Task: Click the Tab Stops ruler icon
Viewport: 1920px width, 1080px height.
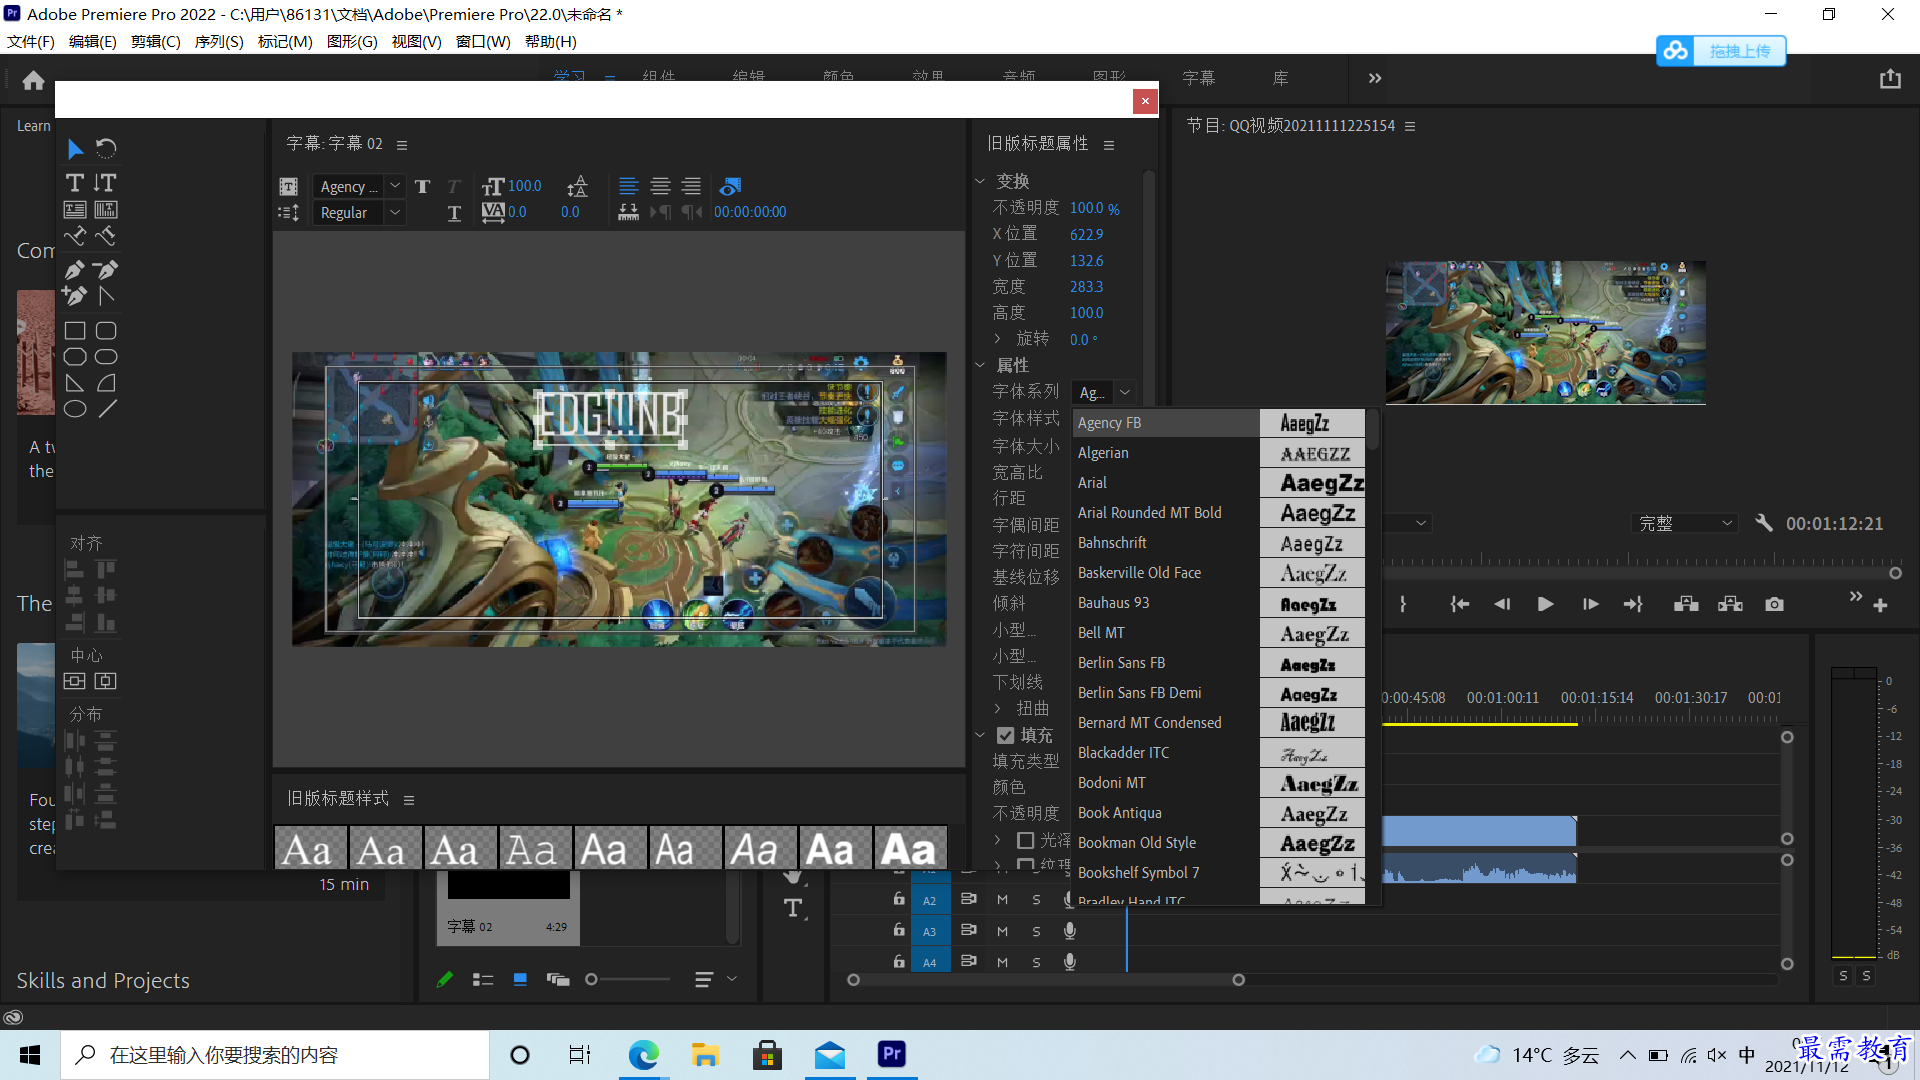Action: tap(628, 212)
